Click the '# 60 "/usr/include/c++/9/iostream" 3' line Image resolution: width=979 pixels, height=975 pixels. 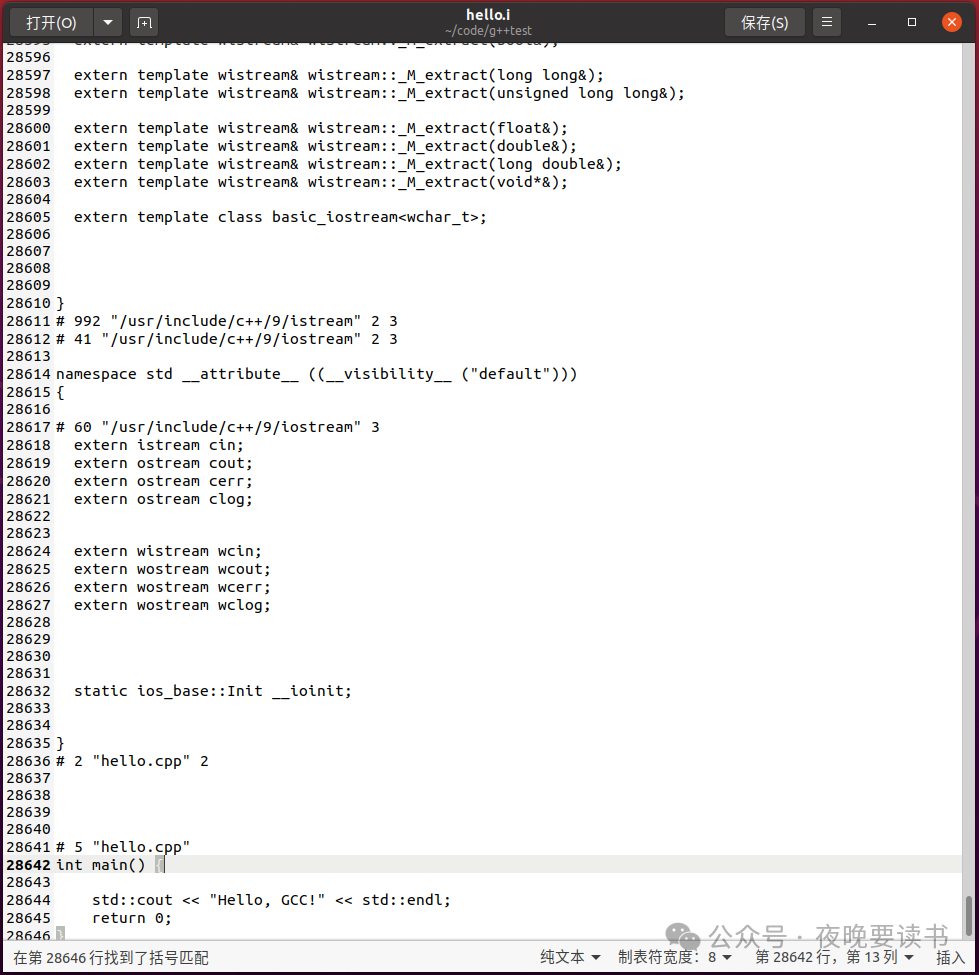pyautogui.click(x=218, y=427)
